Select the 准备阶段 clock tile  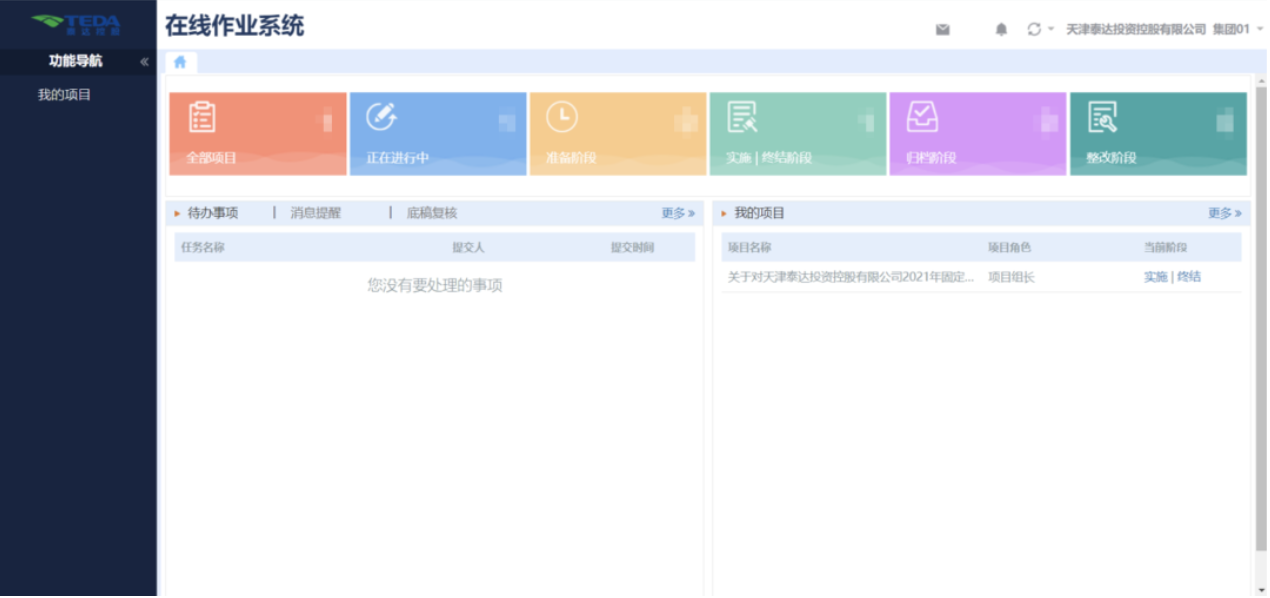(x=618, y=134)
